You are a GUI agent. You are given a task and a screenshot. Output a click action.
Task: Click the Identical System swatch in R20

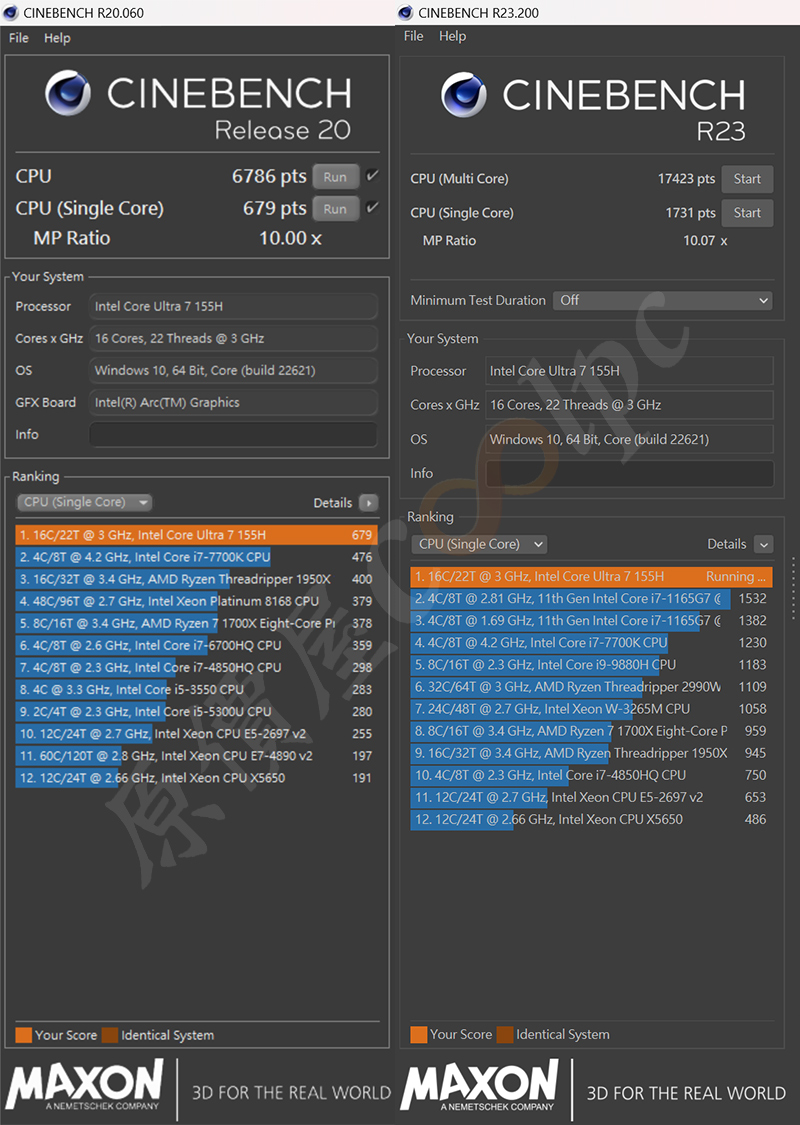[x=110, y=1035]
